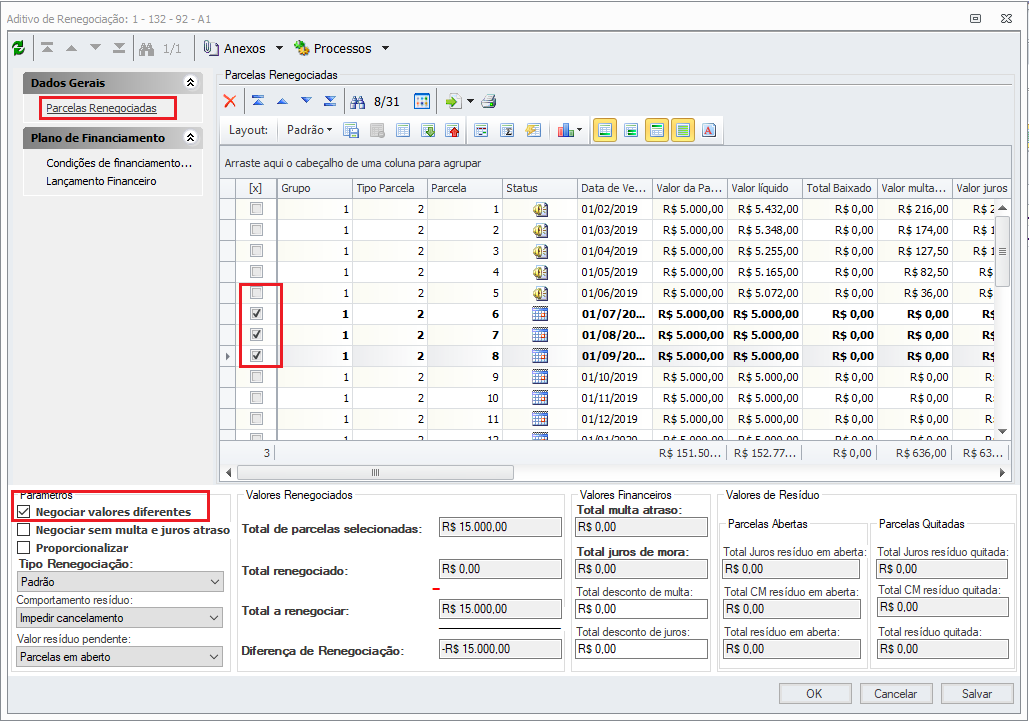Open the Parcelas Renegociadas link
Viewport: 1029px width, 721px height.
point(101,108)
